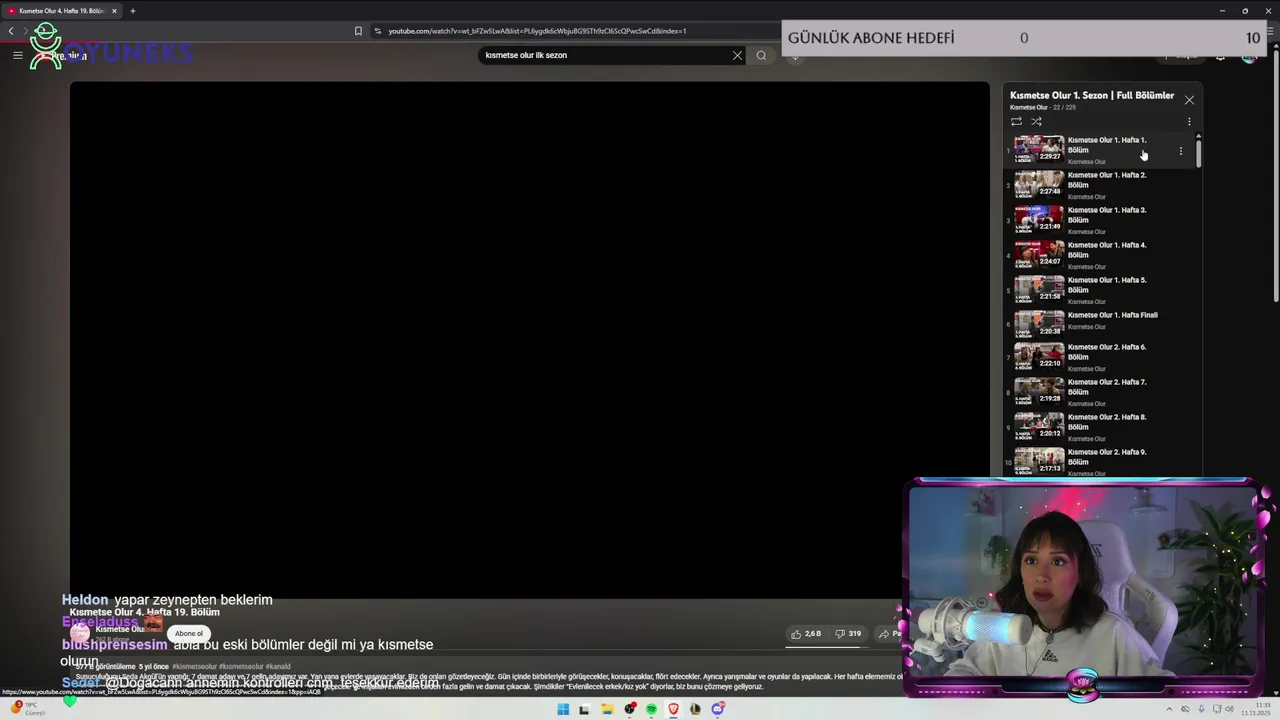
Task: Click thumbnail with duration 2:21:49
Action: click(x=1039, y=219)
